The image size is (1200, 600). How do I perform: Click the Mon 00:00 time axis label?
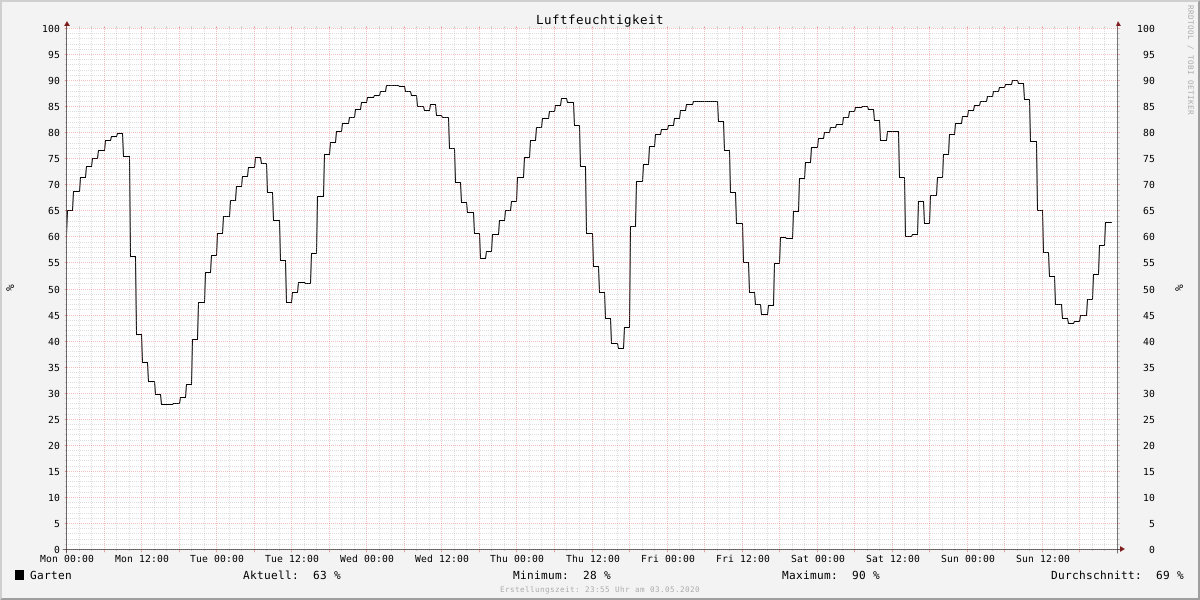point(67,559)
